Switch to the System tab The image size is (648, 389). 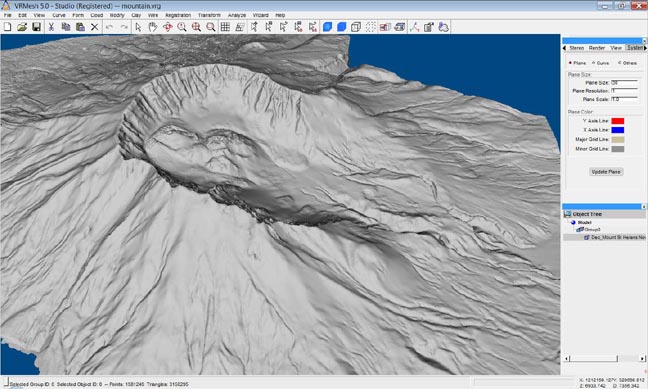[x=634, y=48]
